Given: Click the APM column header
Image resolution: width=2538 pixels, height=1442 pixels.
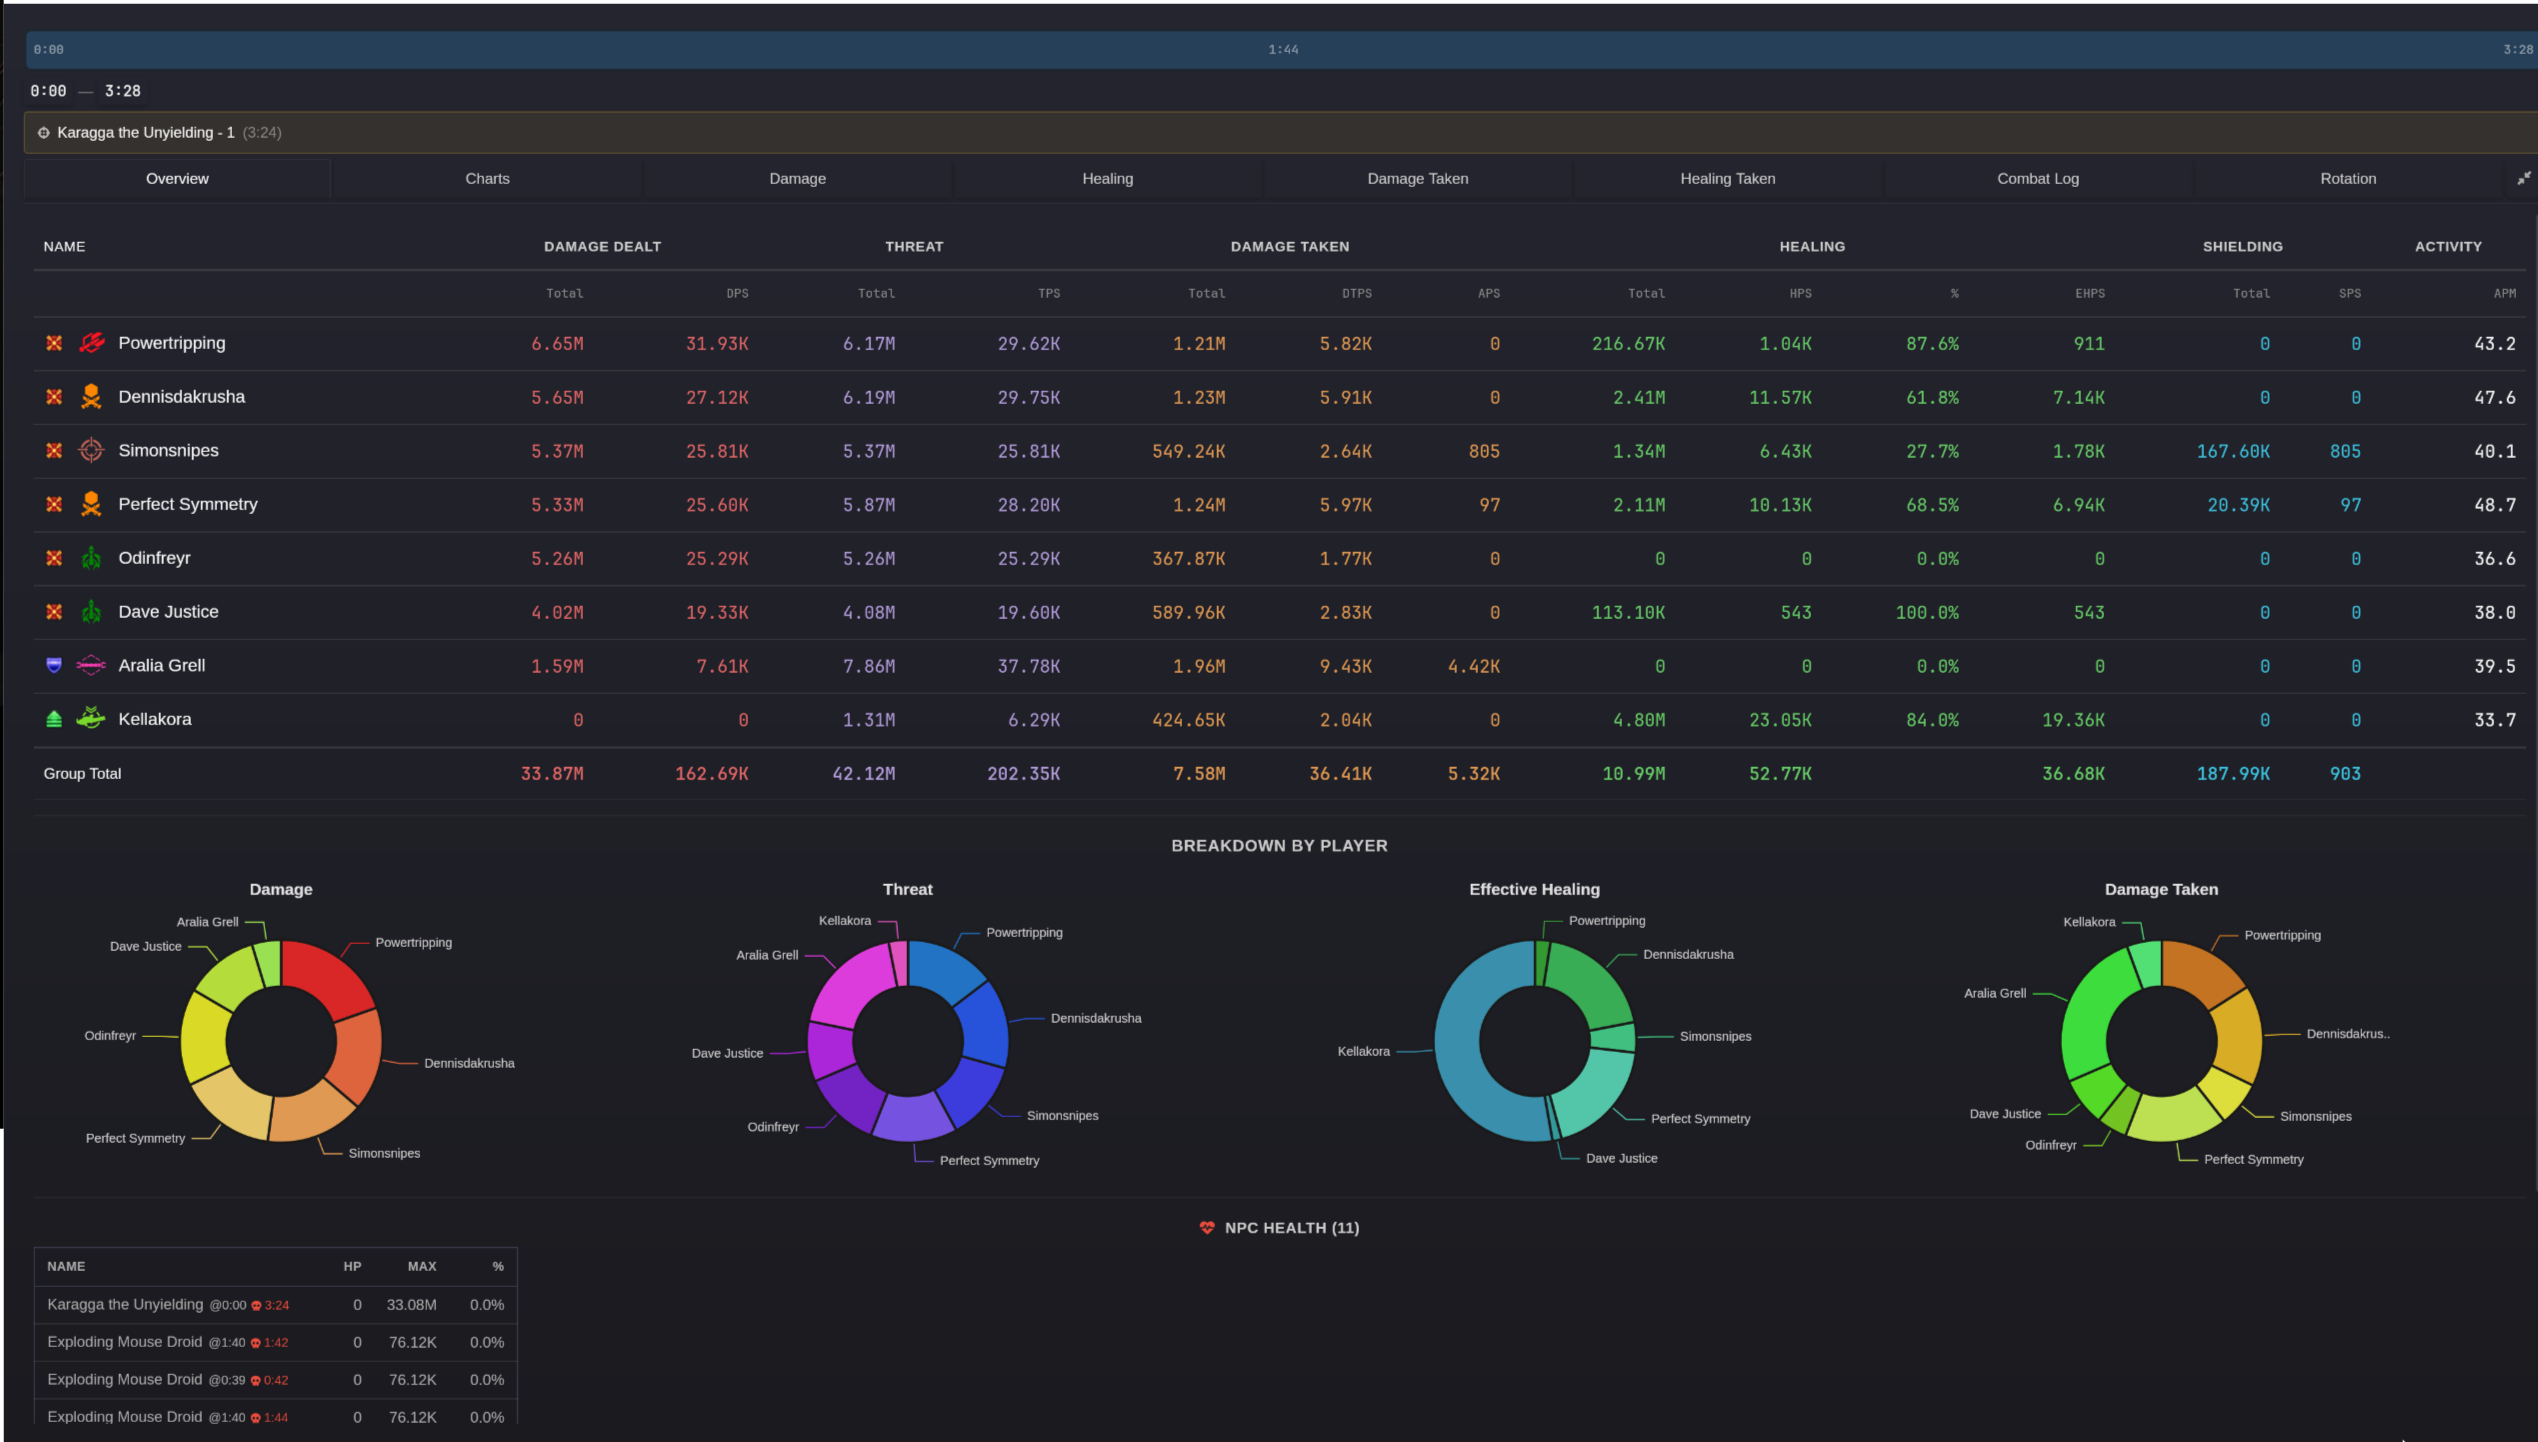Looking at the screenshot, I should [2504, 294].
